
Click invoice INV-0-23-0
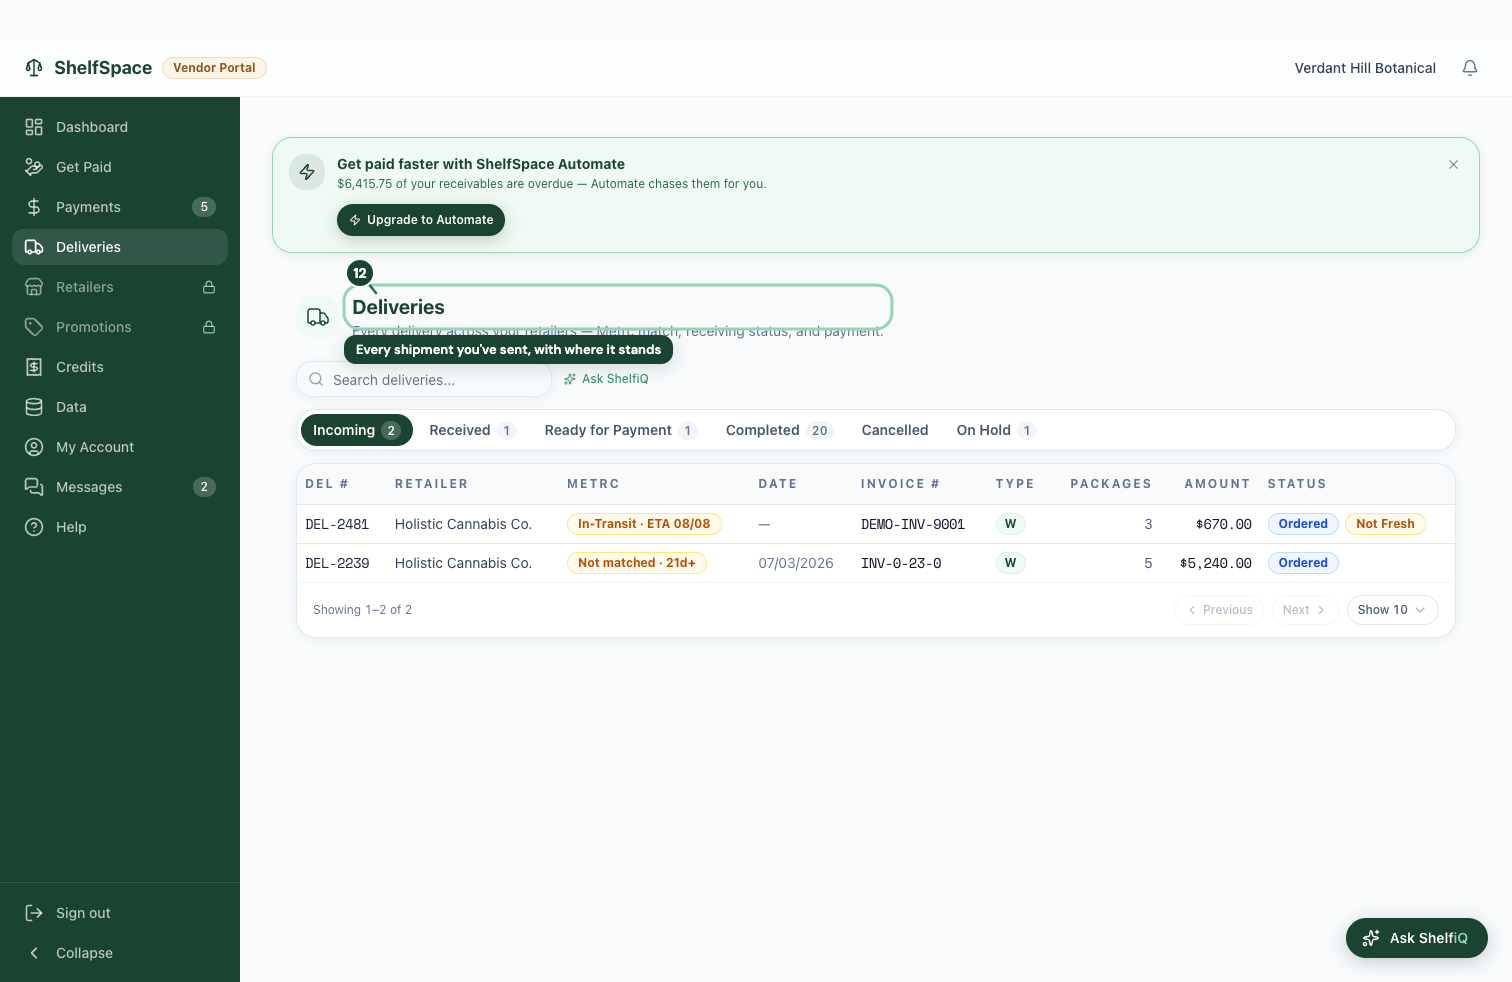pos(901,563)
